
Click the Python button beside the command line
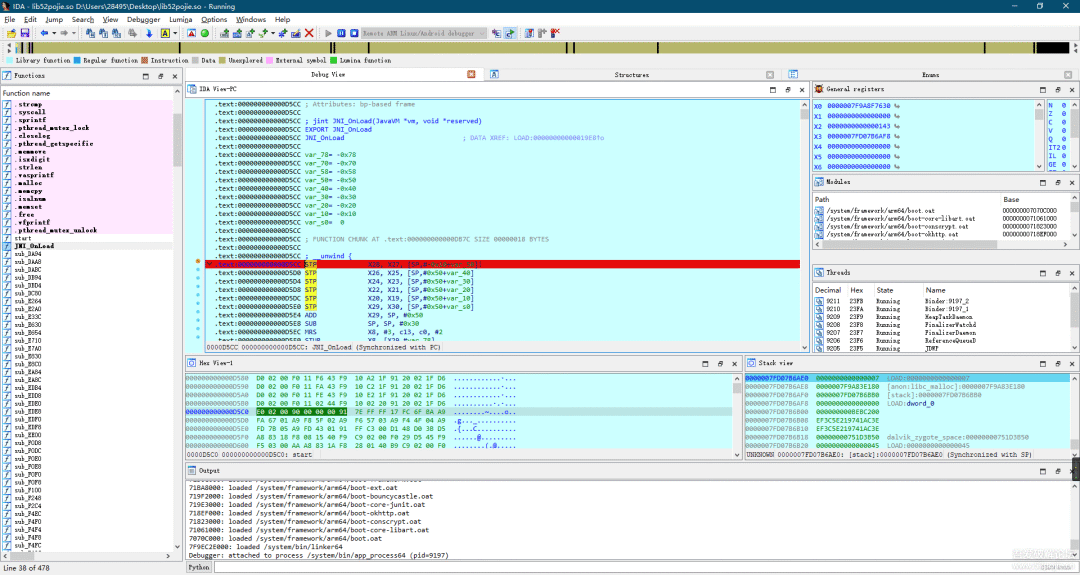(x=199, y=567)
